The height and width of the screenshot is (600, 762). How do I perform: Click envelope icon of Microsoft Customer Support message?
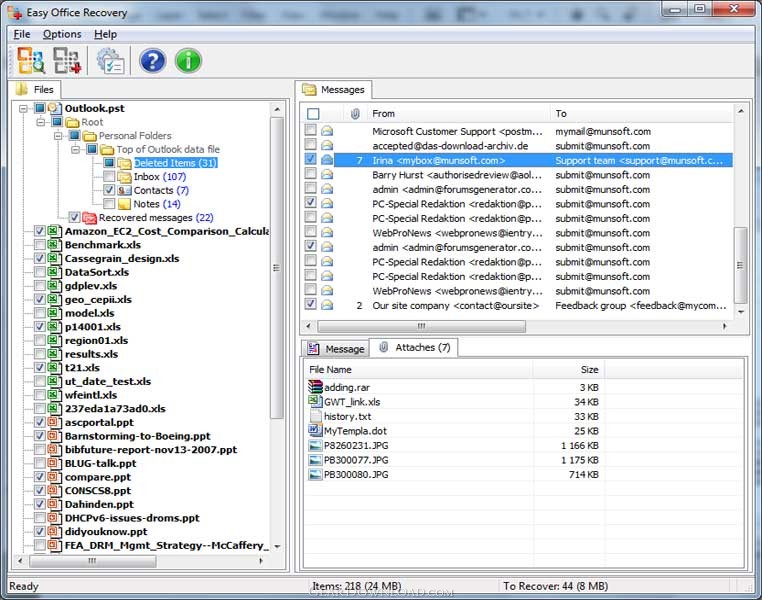click(x=327, y=131)
